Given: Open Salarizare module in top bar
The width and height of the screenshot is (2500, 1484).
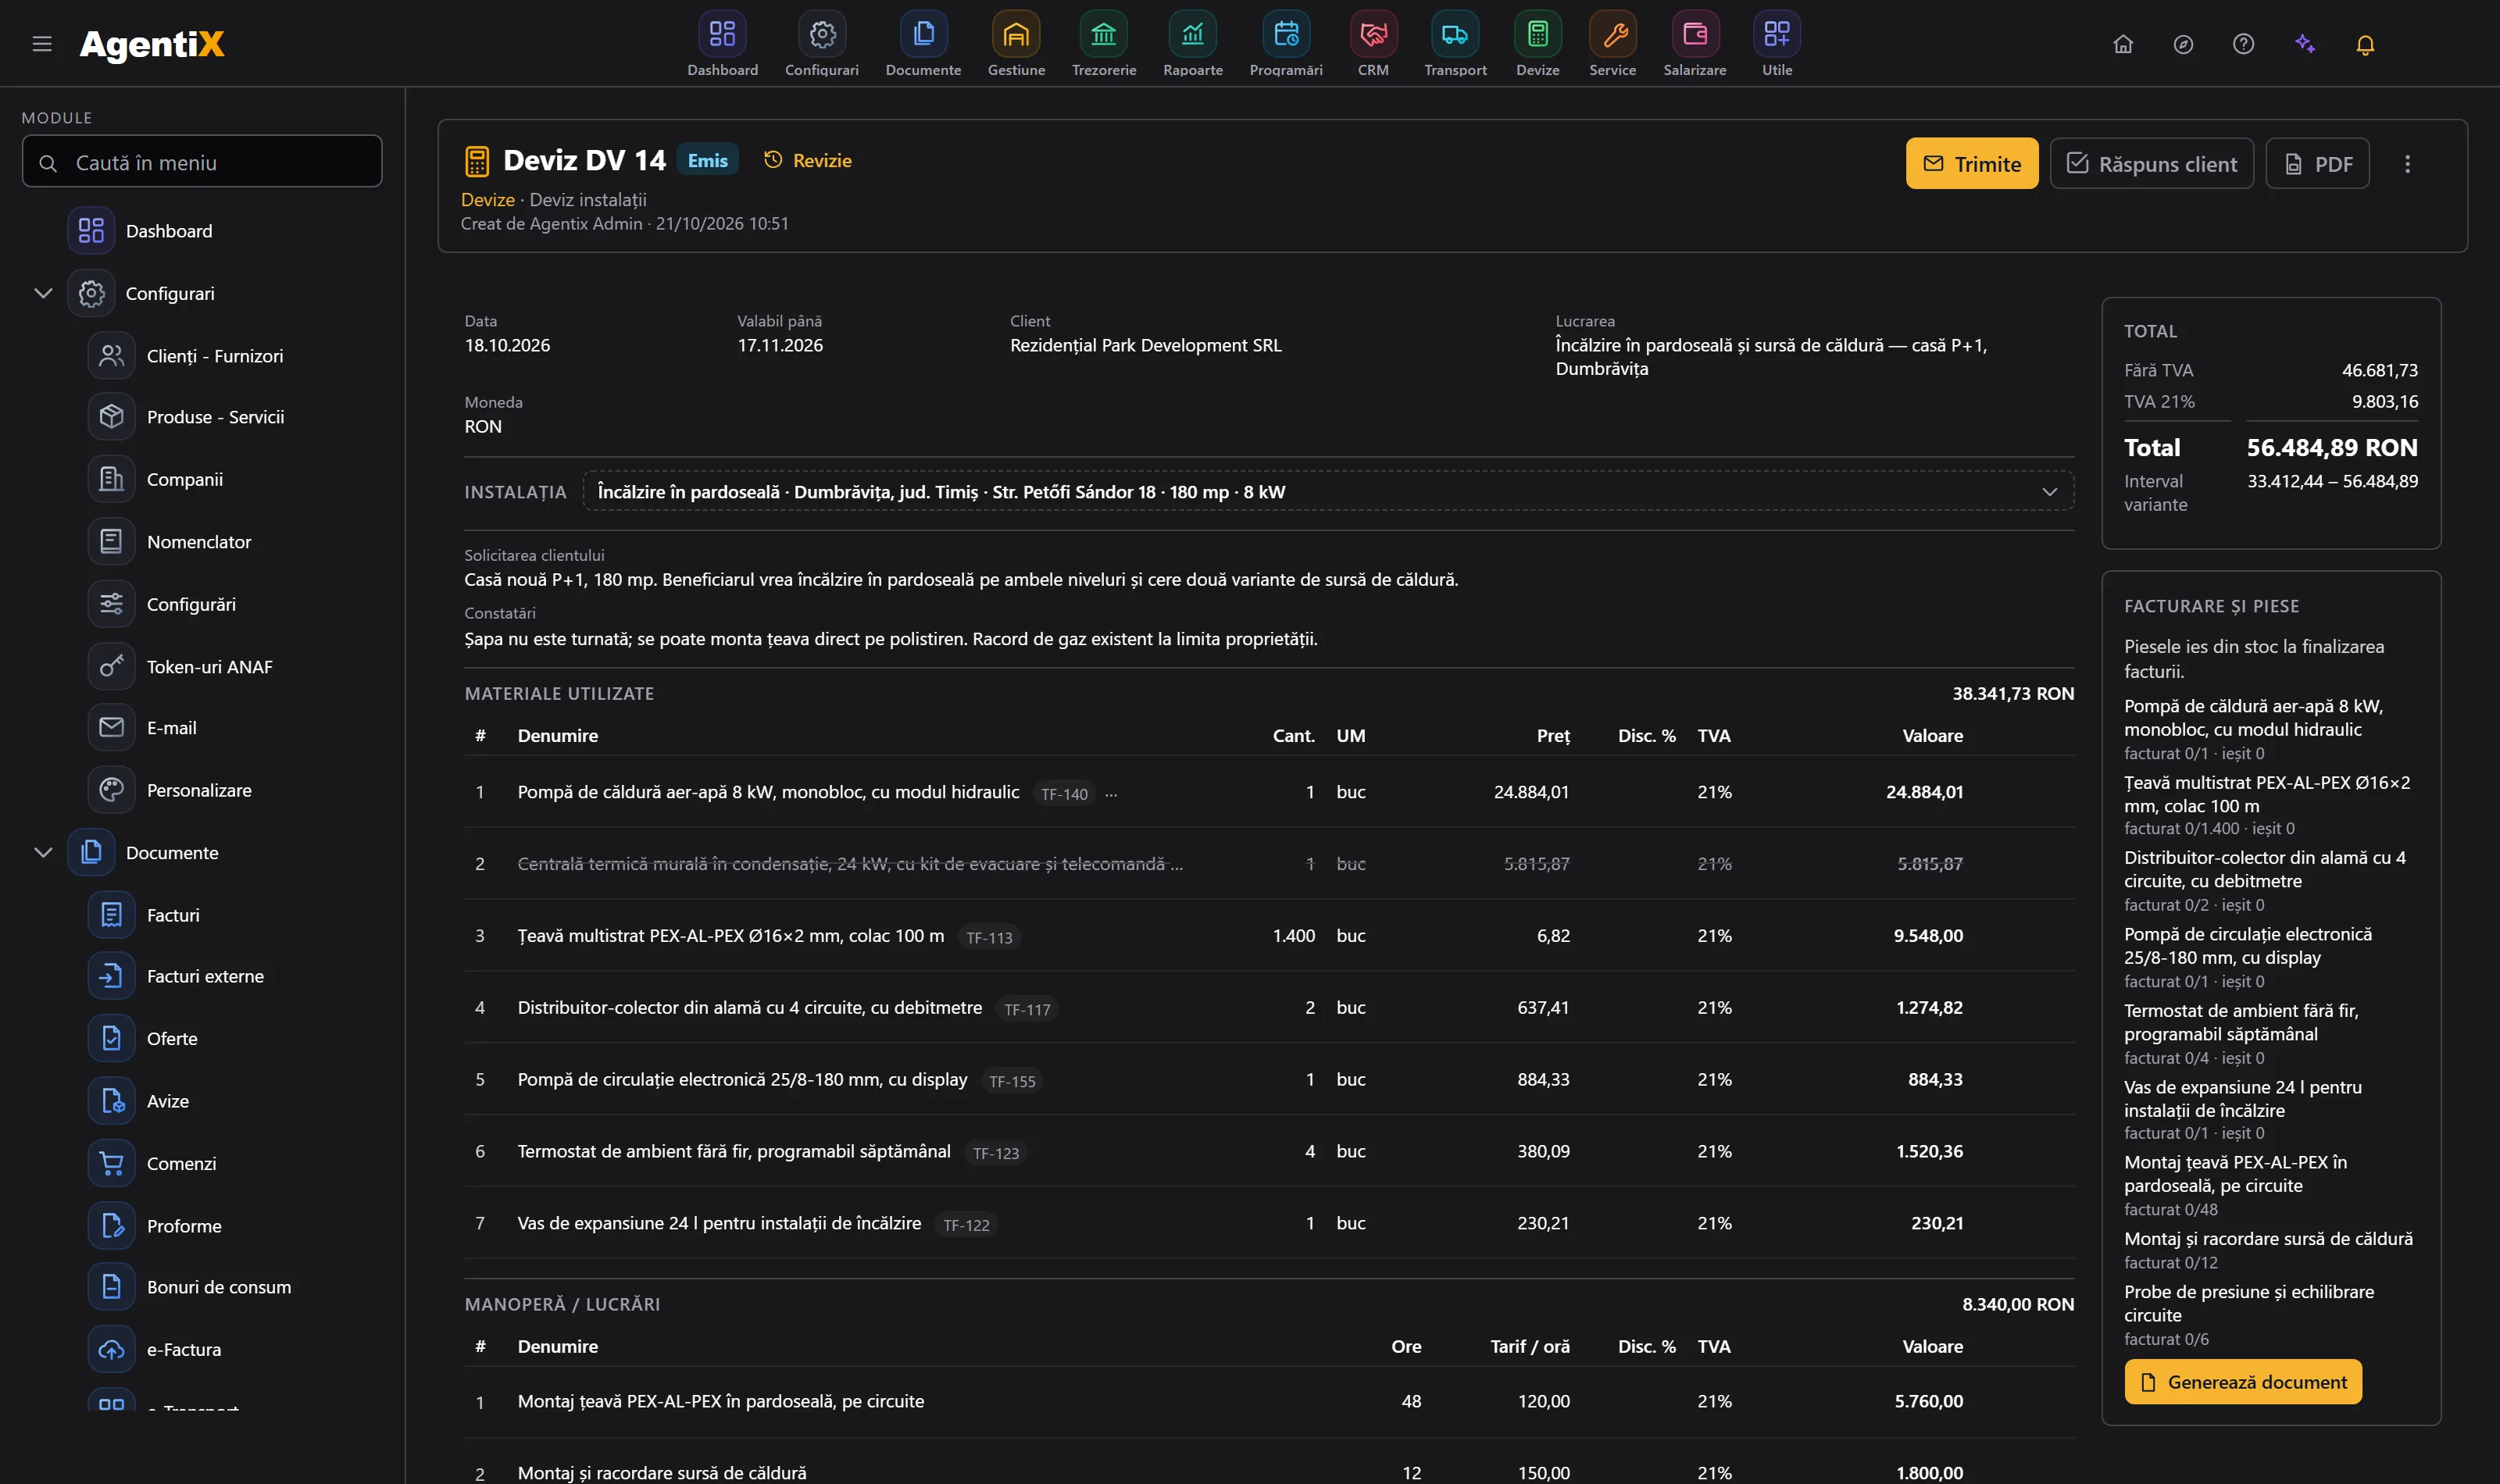Looking at the screenshot, I should (x=1695, y=44).
